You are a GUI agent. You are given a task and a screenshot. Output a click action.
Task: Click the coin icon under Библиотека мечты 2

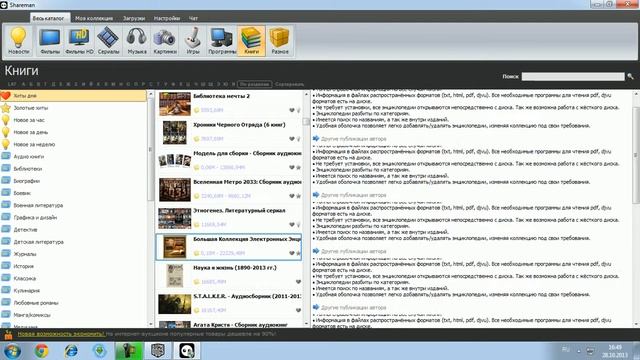pos(196,110)
